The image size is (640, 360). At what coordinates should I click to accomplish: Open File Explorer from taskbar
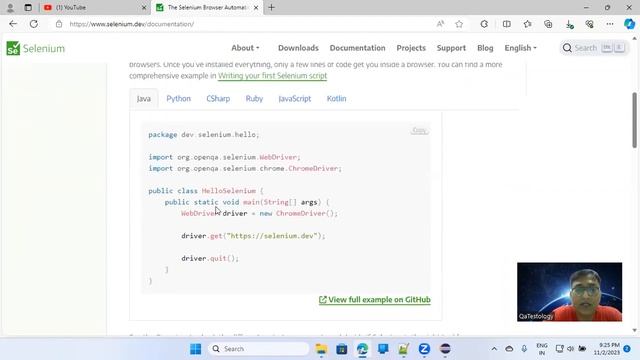(321, 349)
